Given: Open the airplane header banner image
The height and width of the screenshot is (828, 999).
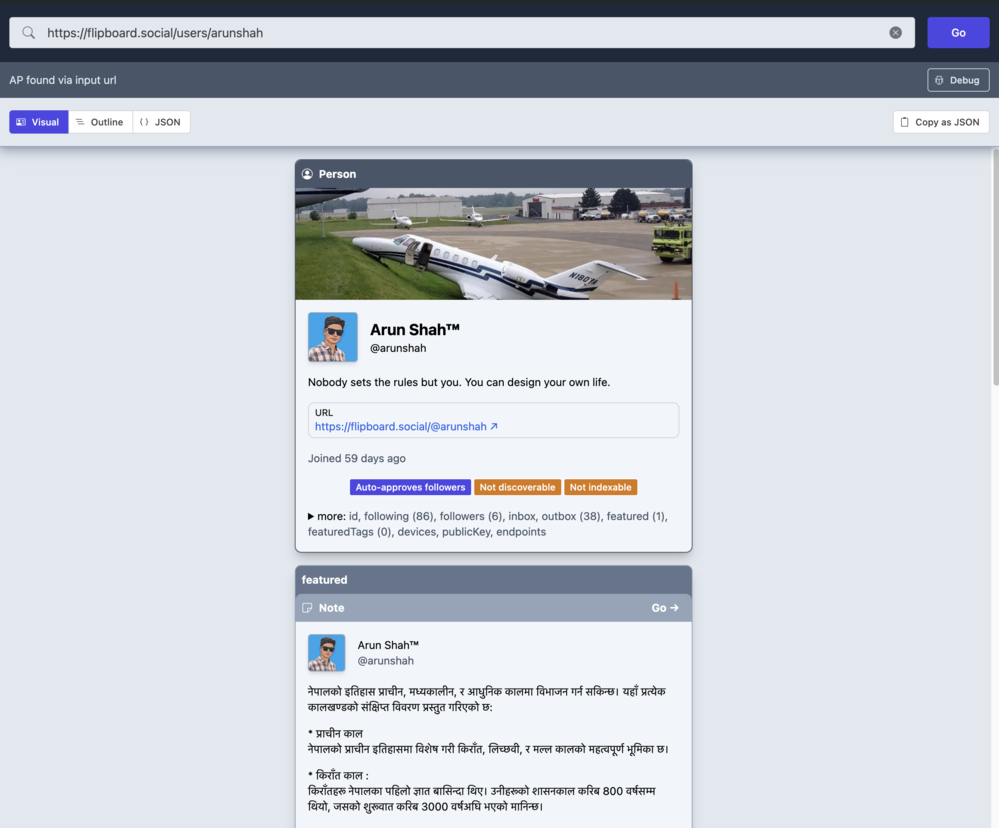Looking at the screenshot, I should 493,244.
